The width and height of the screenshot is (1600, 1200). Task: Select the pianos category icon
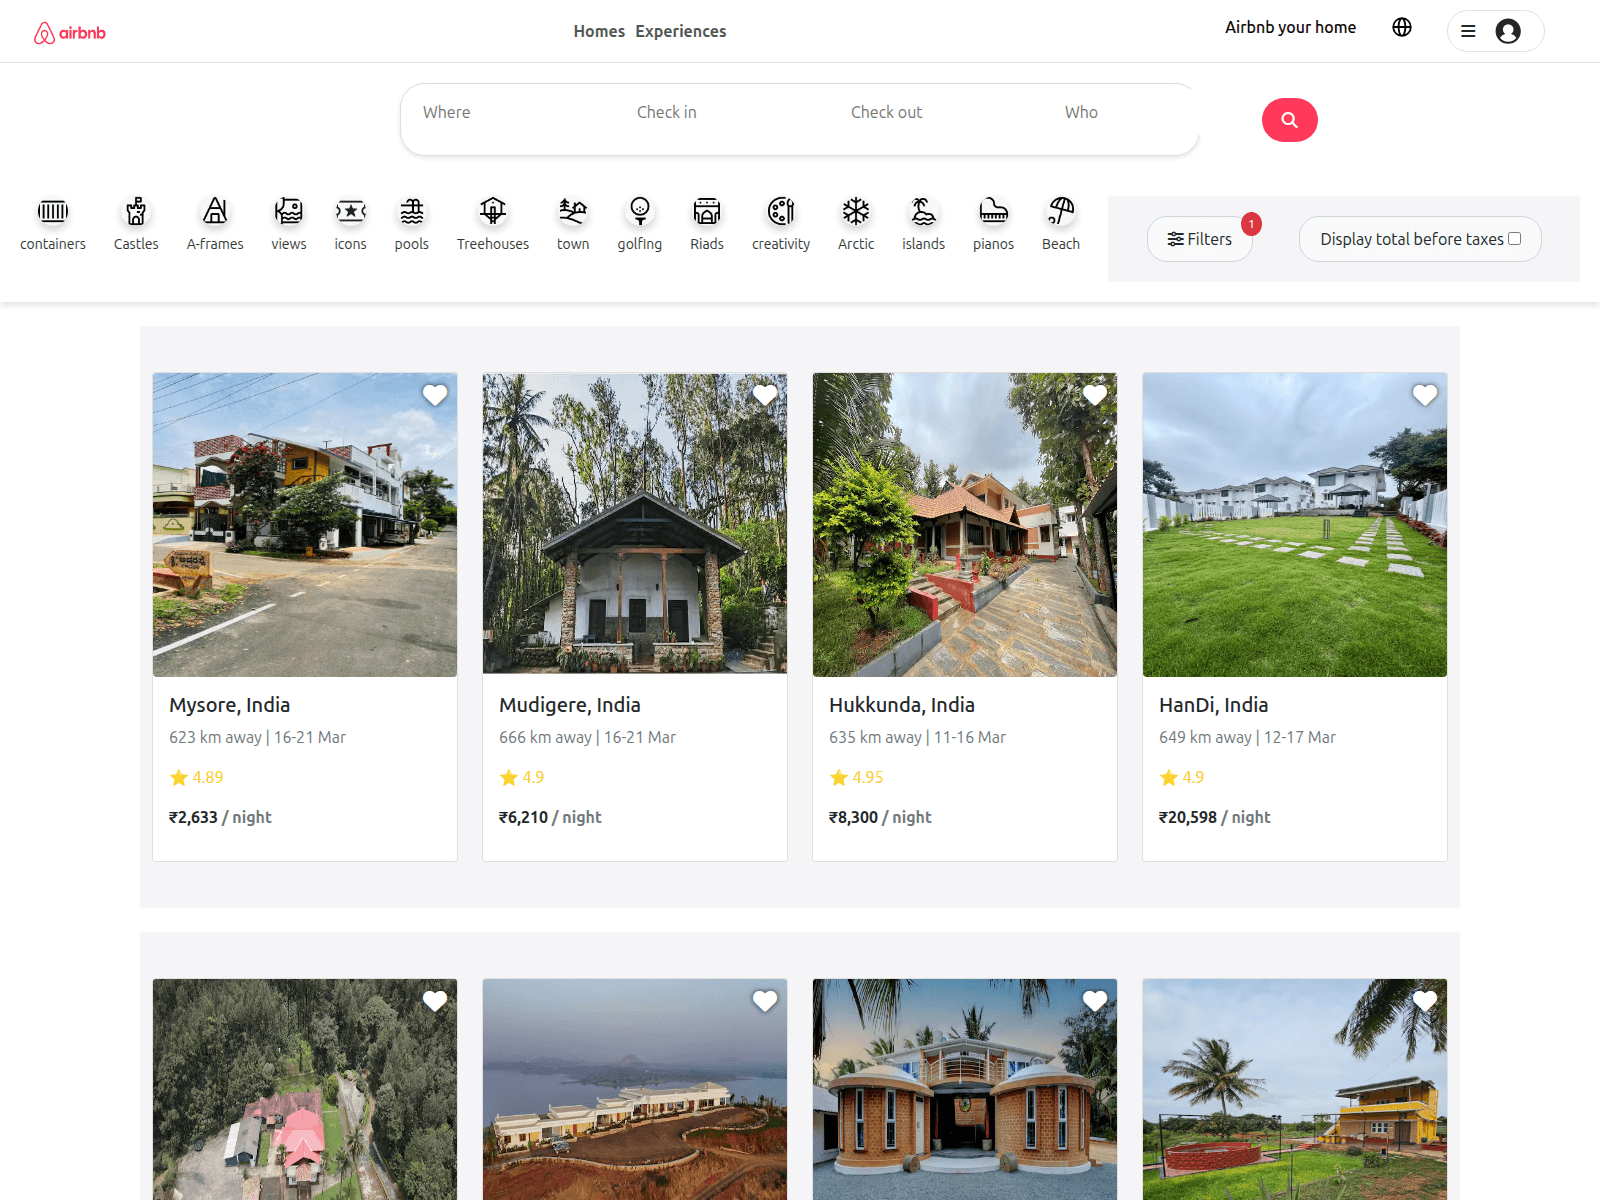tap(994, 211)
